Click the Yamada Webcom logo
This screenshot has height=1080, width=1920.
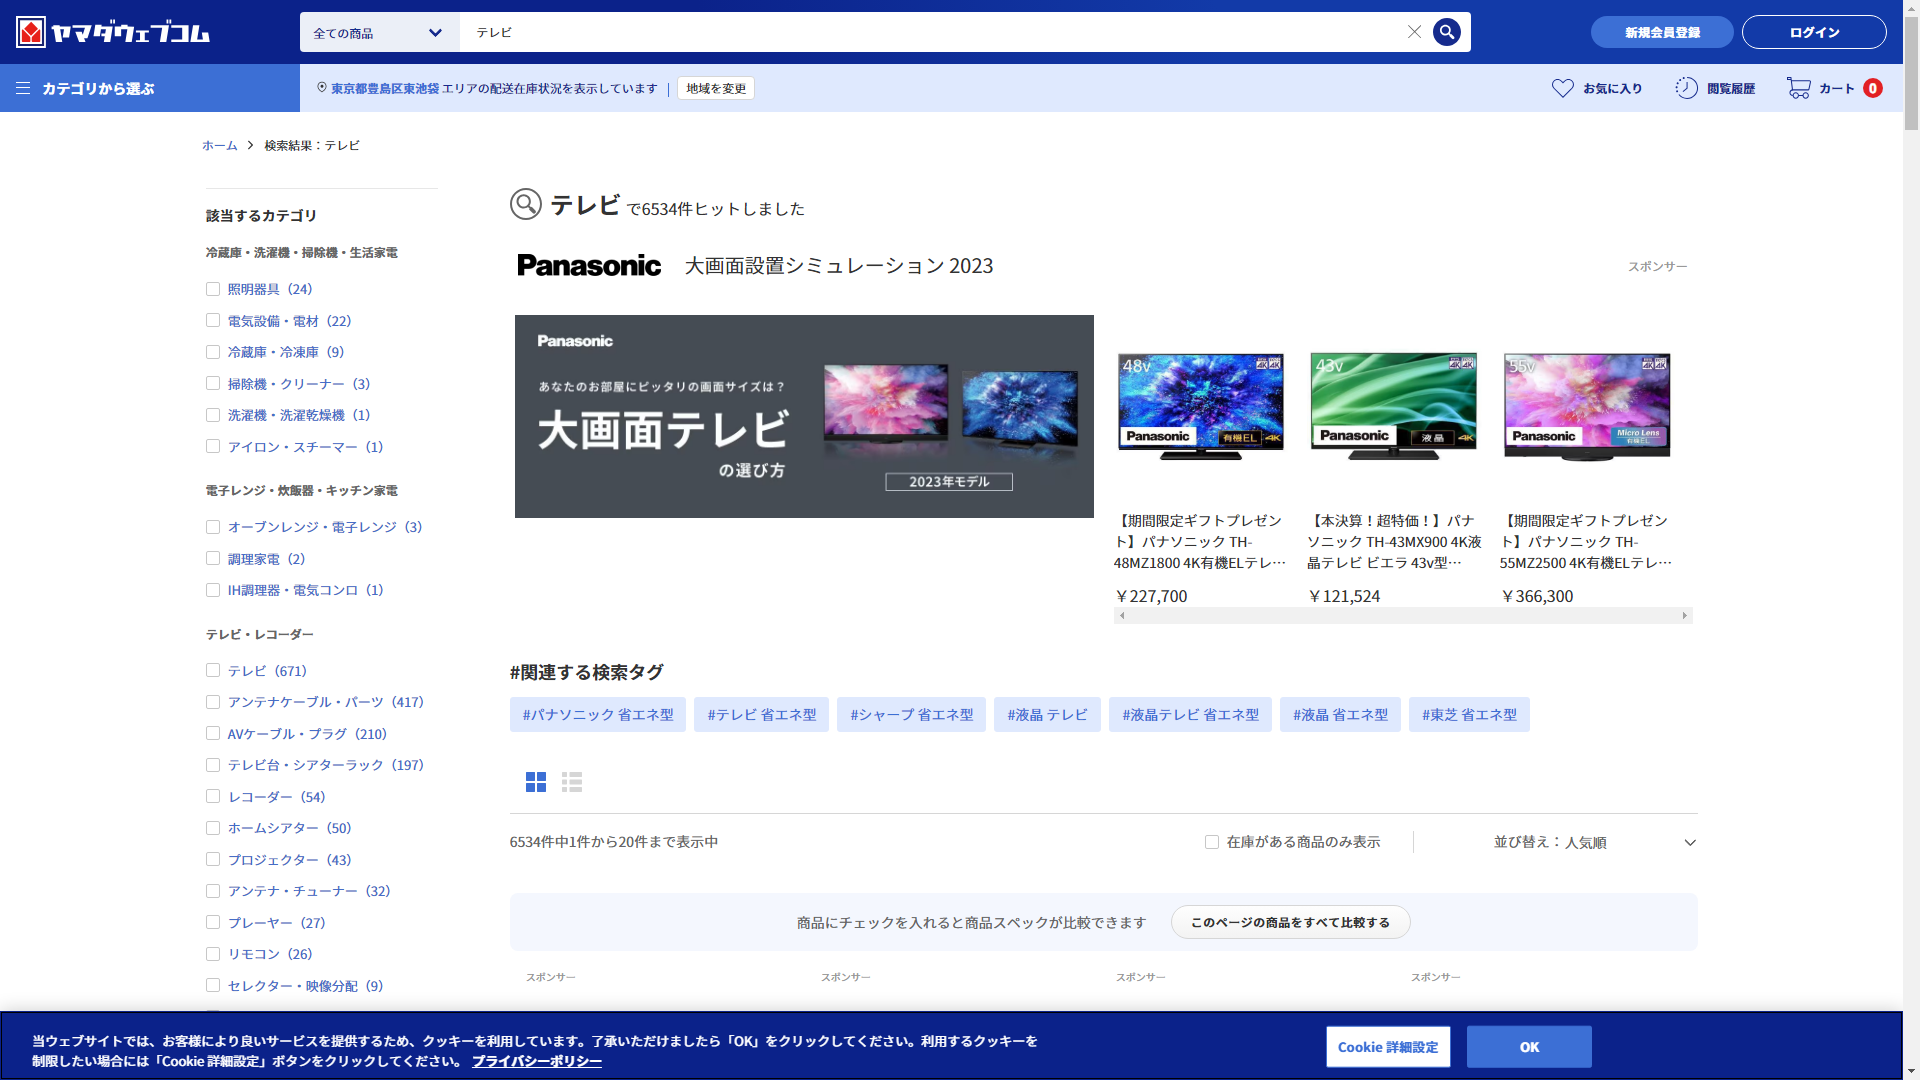click(x=112, y=32)
